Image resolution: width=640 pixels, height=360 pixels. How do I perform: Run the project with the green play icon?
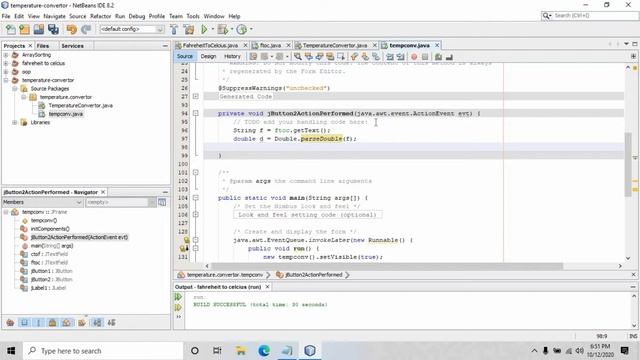[204, 29]
